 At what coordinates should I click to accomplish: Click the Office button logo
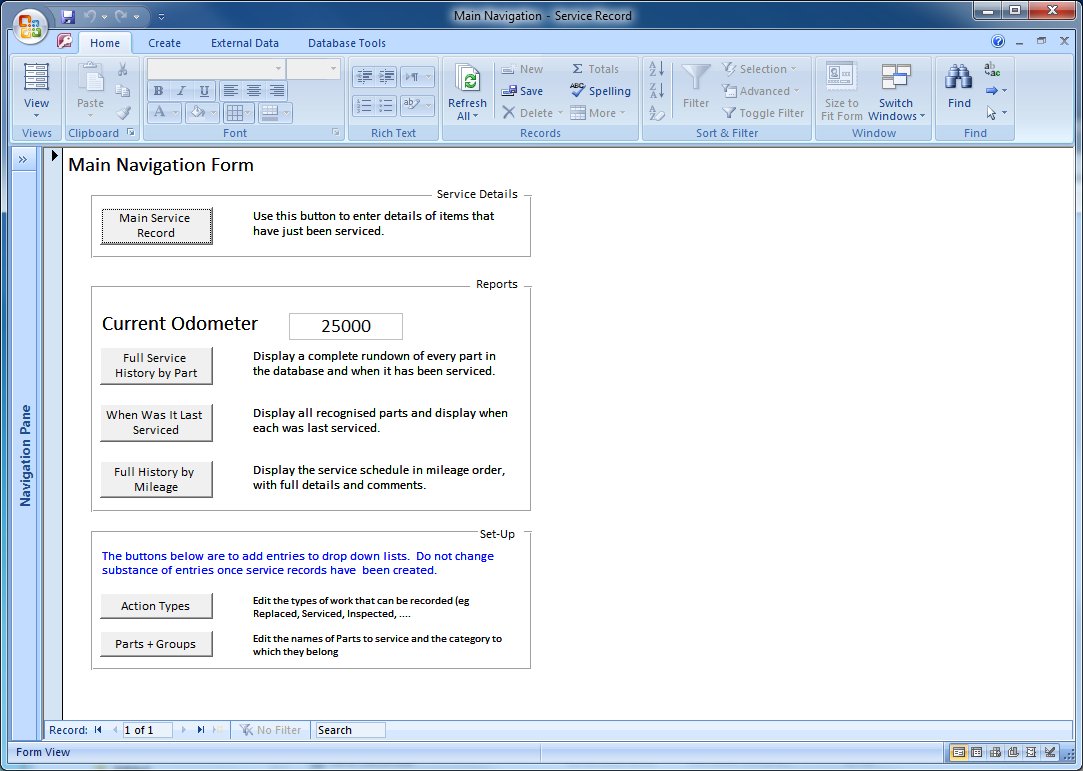(x=30, y=26)
